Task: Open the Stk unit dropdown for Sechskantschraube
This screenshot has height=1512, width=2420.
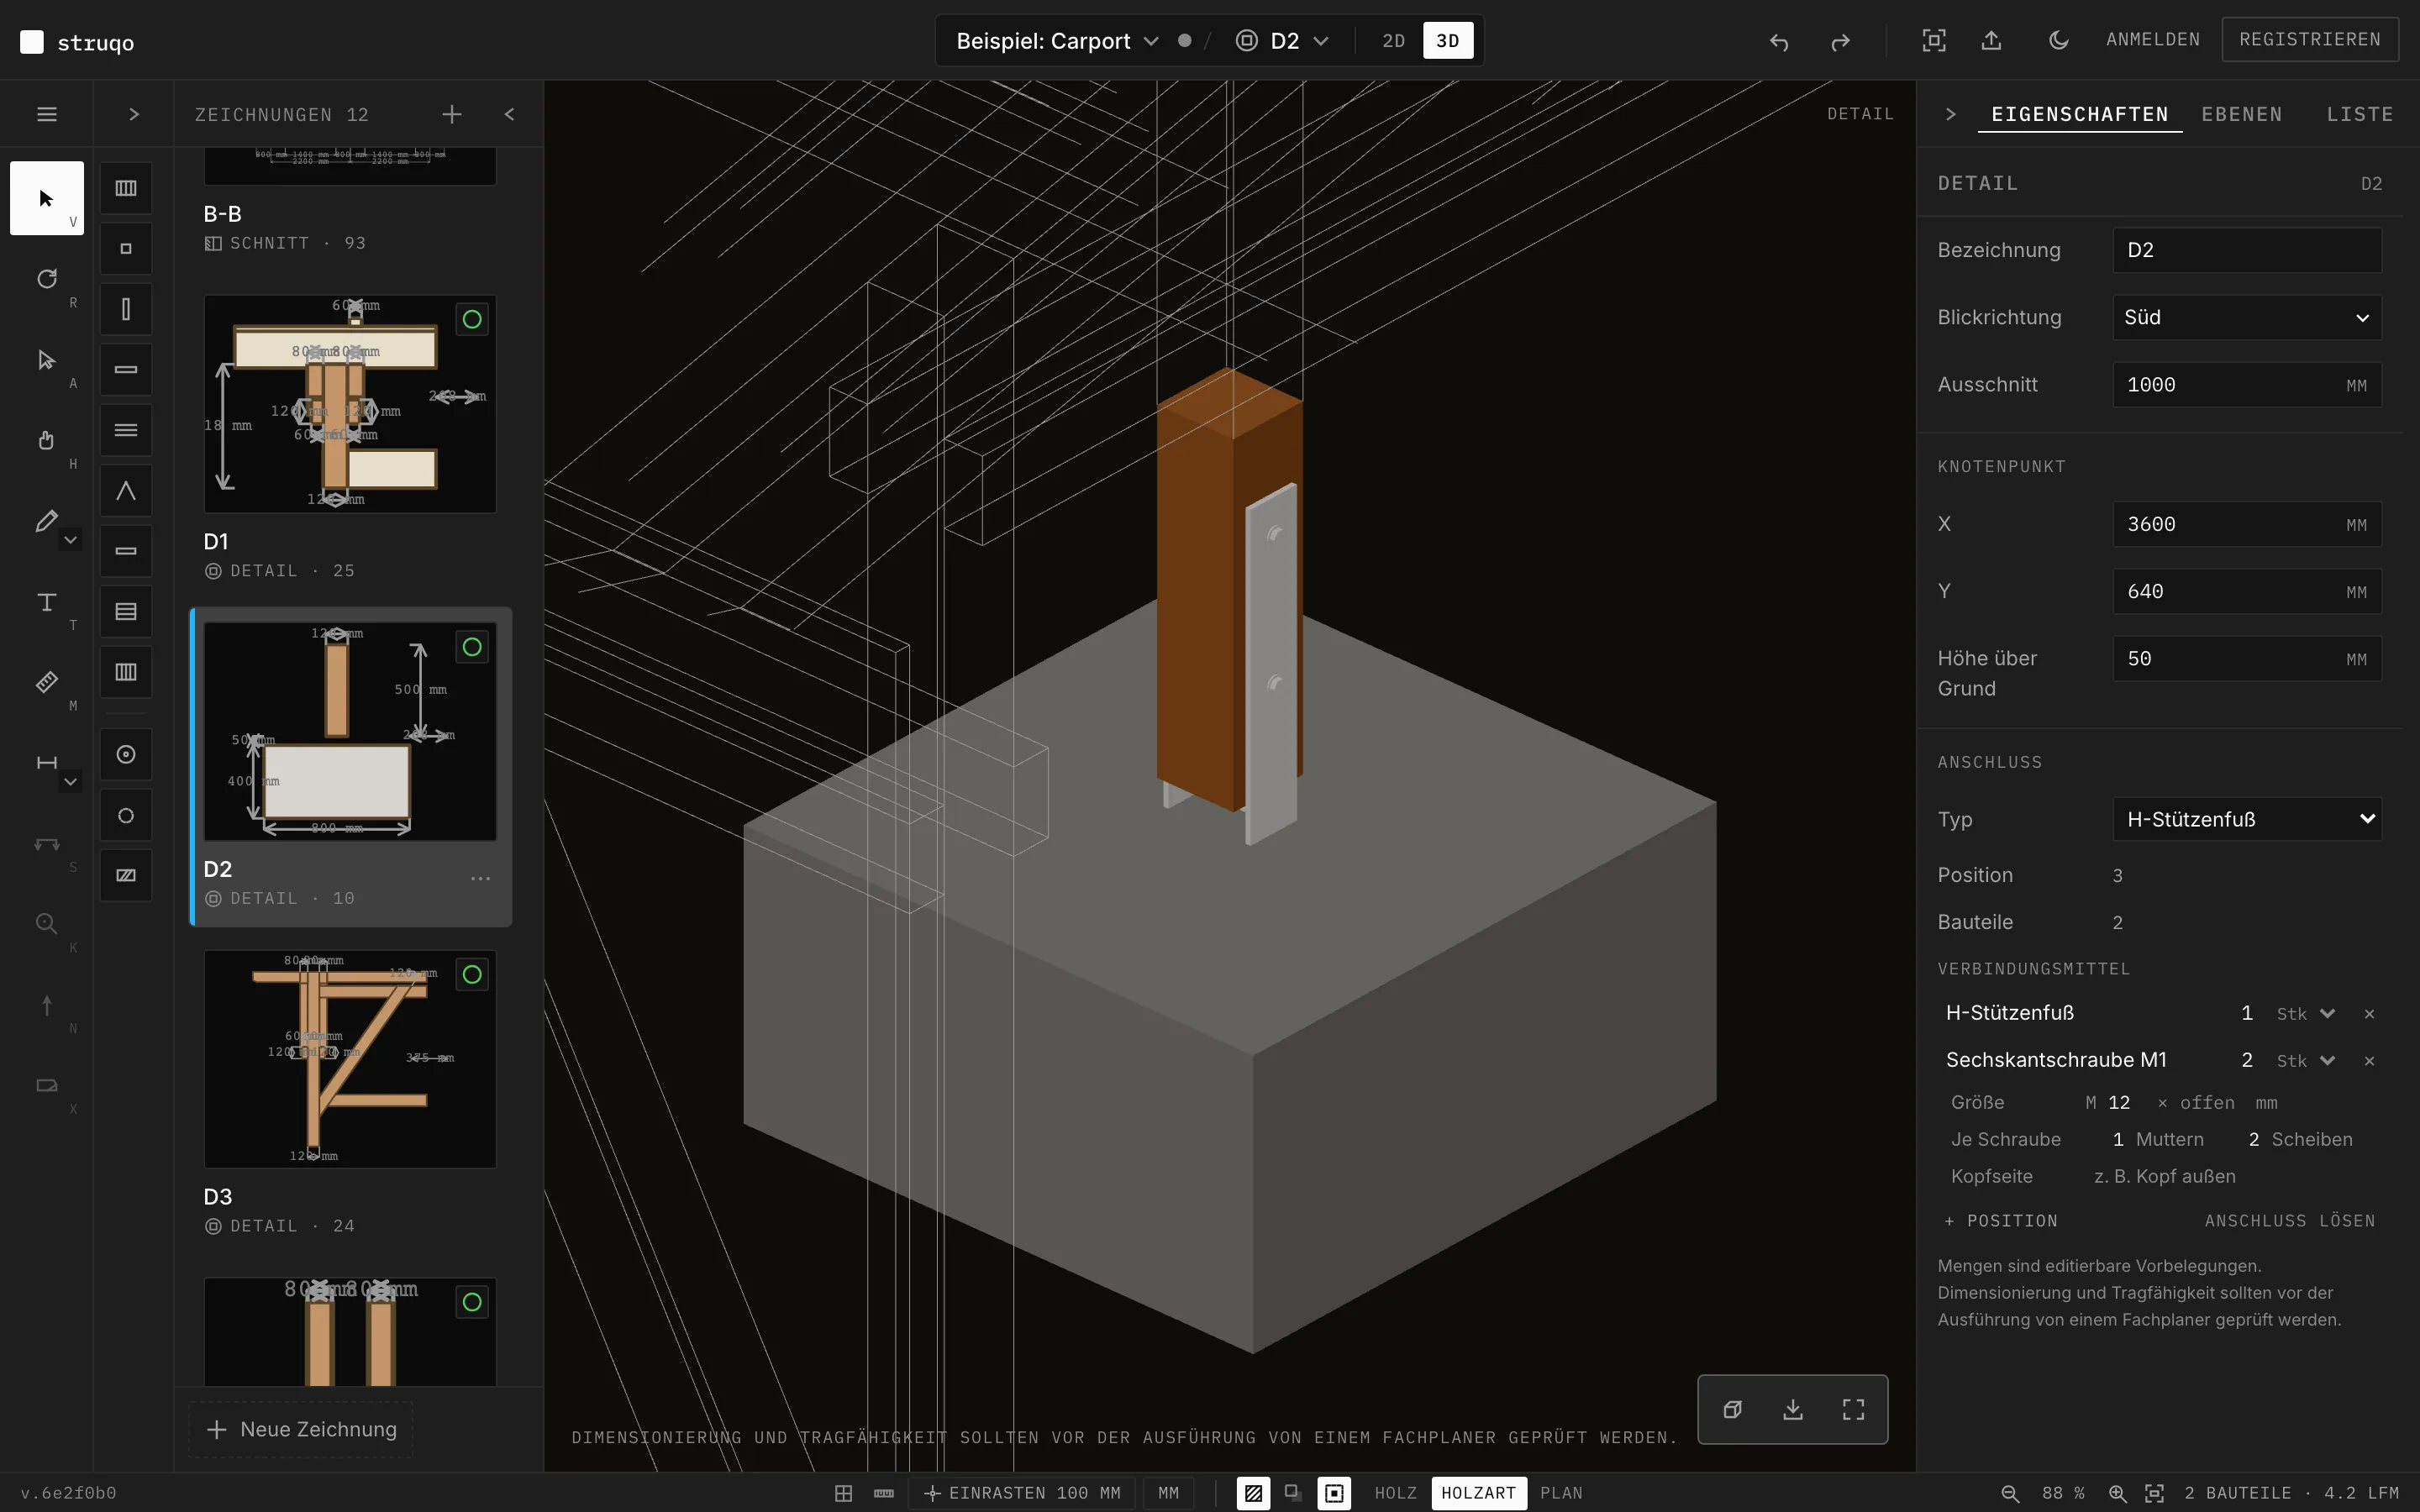Action: pyautogui.click(x=2306, y=1060)
